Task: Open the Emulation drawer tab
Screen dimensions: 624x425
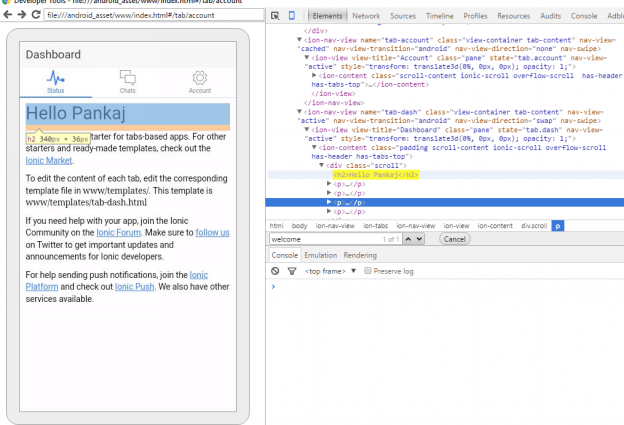Action: (320, 255)
